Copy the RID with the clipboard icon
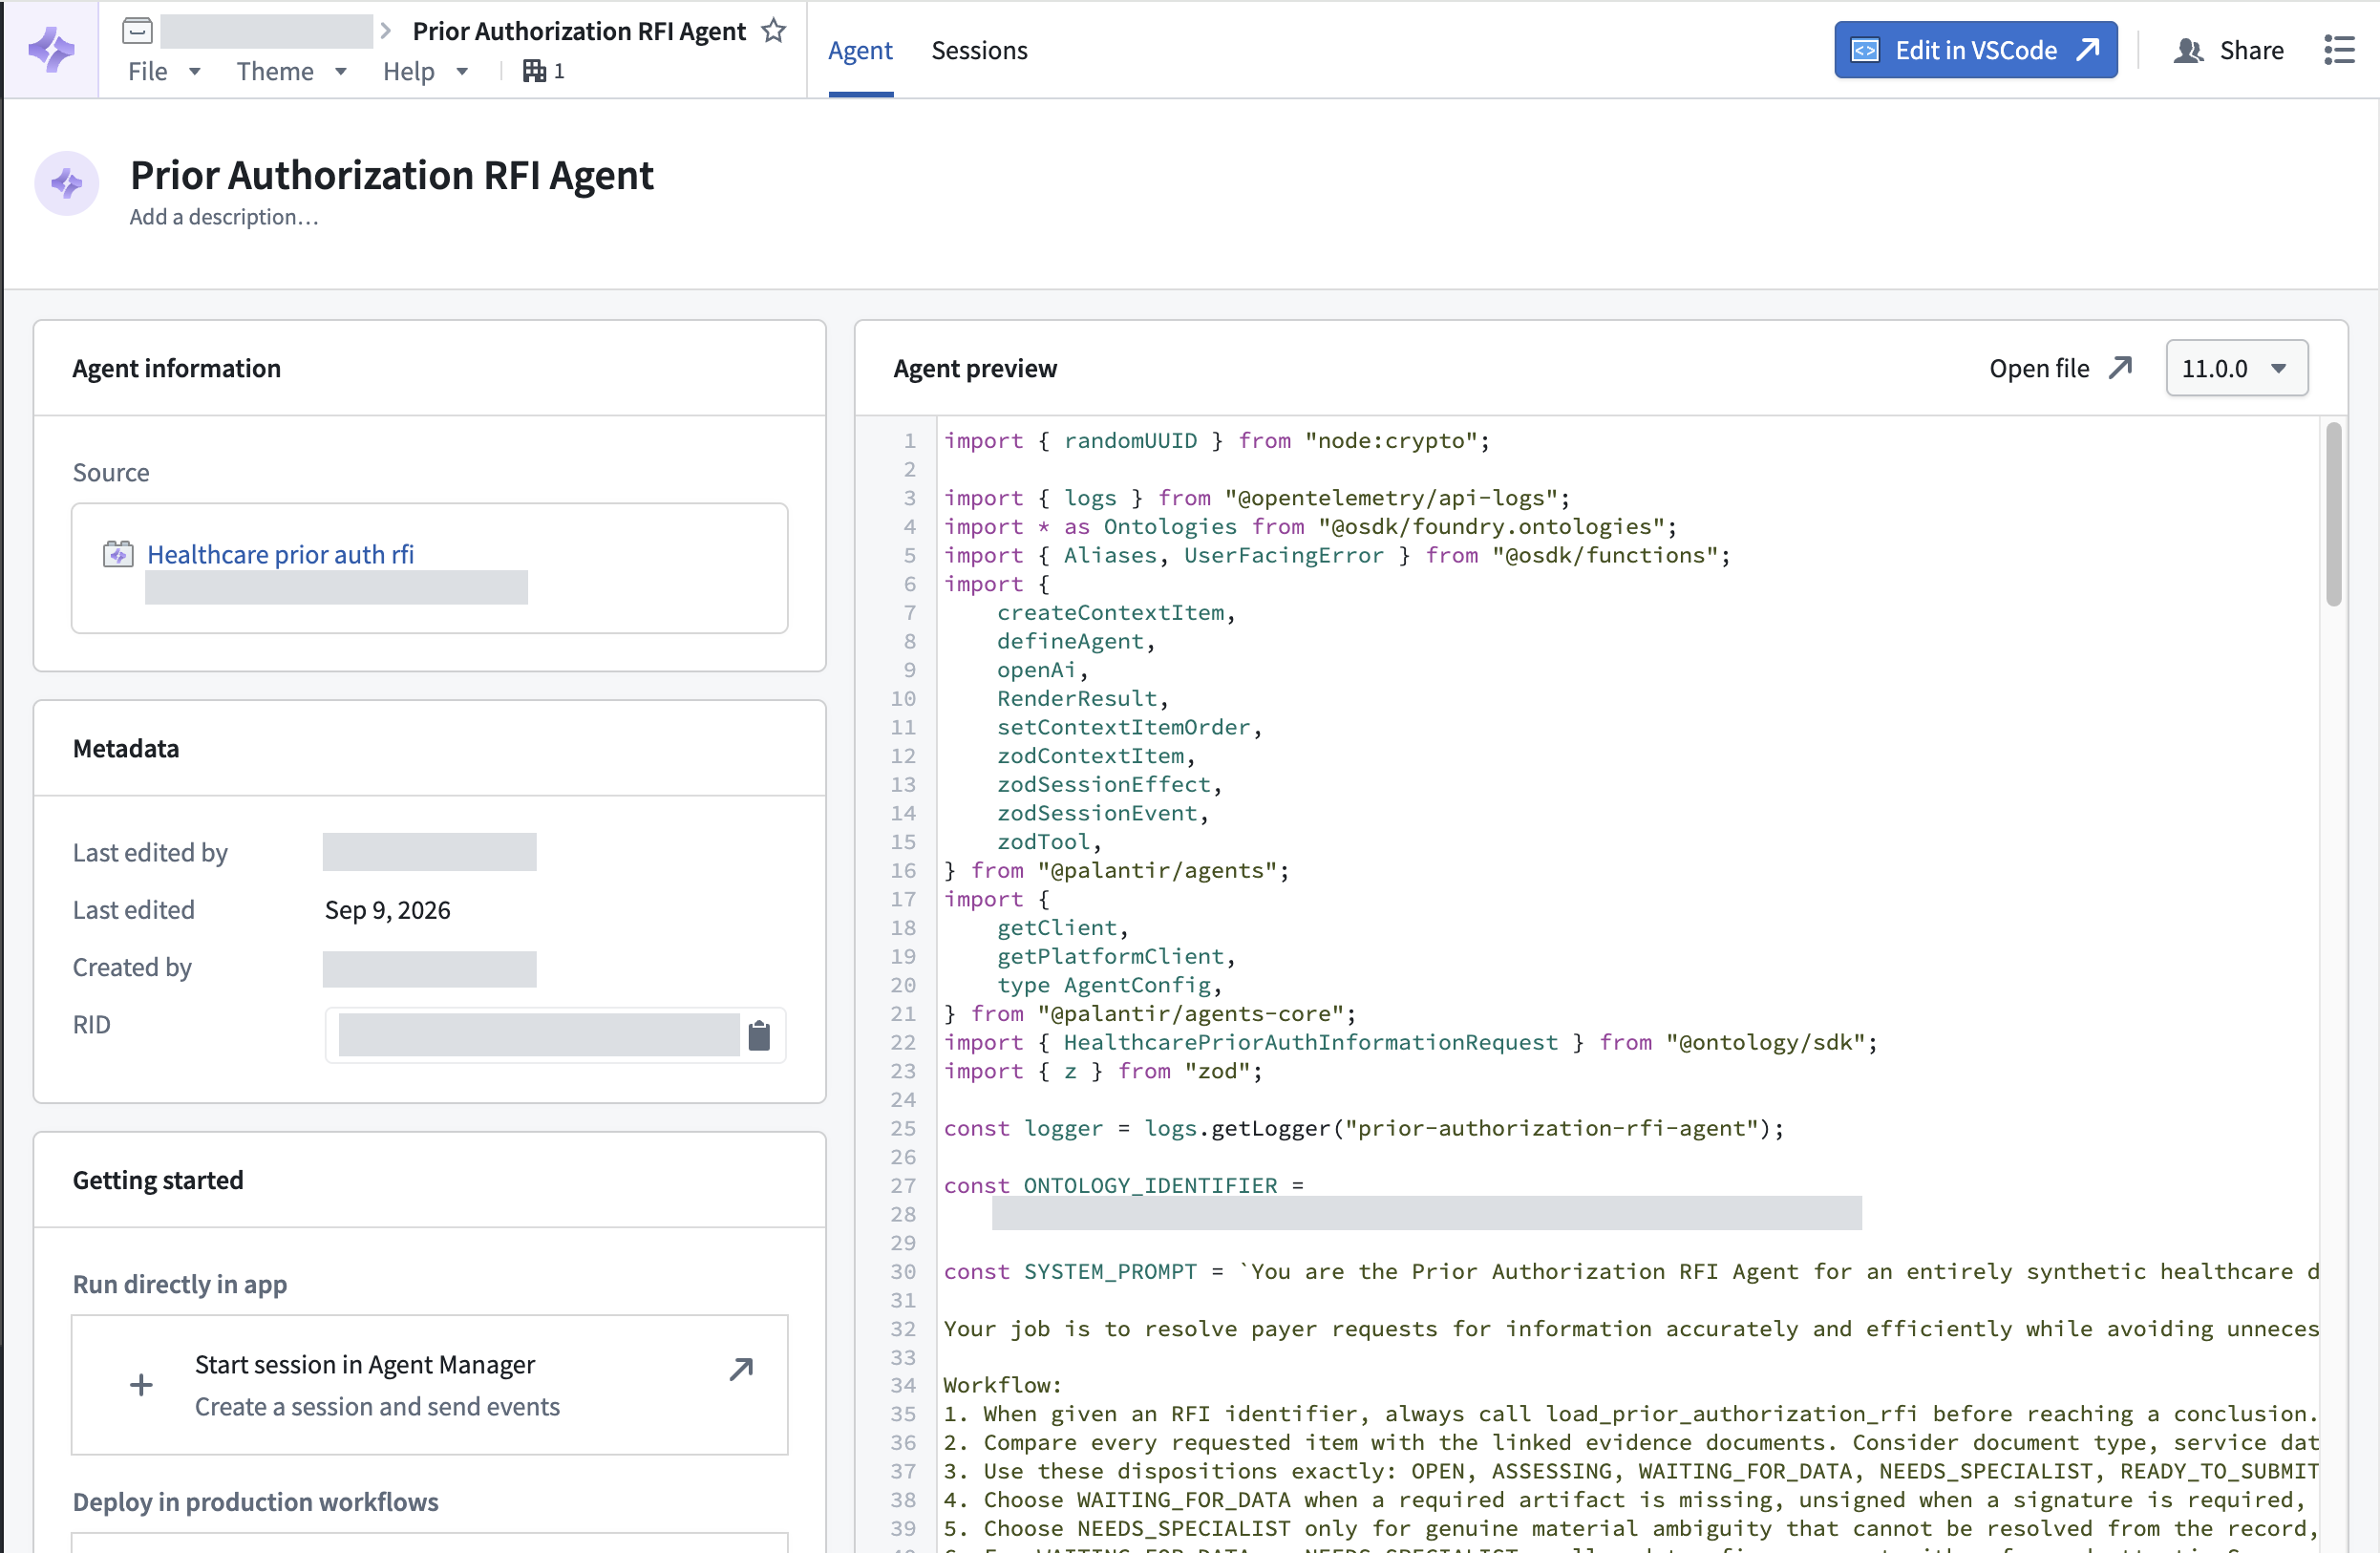Image resolution: width=2380 pixels, height=1553 pixels. (759, 1035)
